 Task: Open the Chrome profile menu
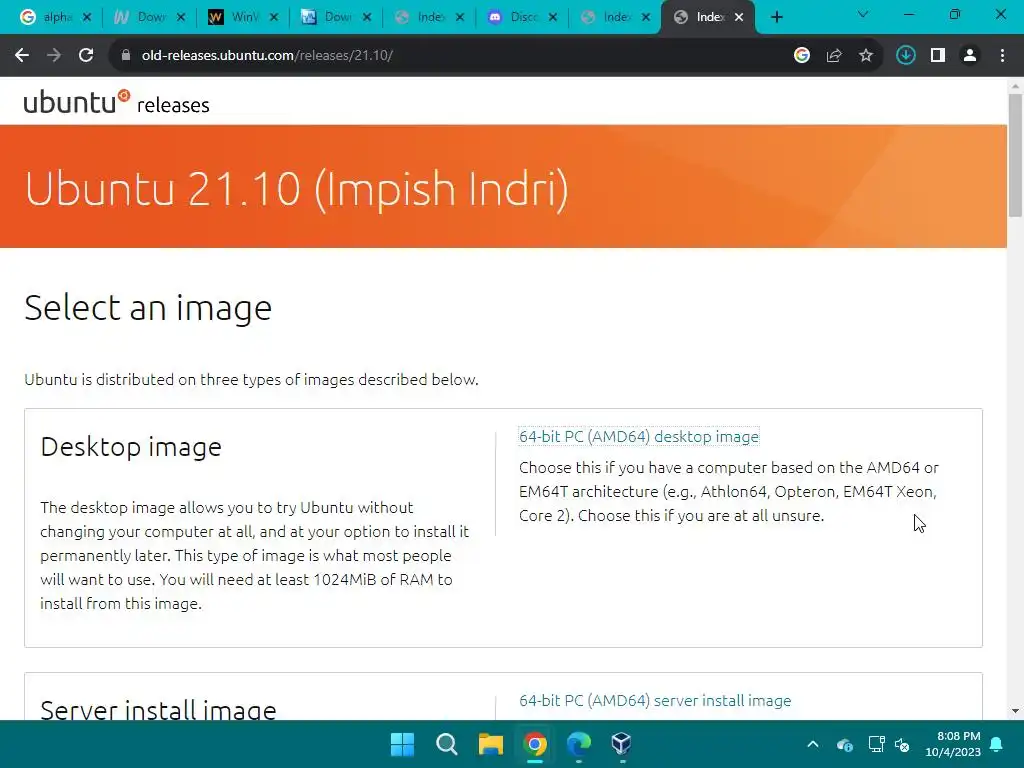970,56
